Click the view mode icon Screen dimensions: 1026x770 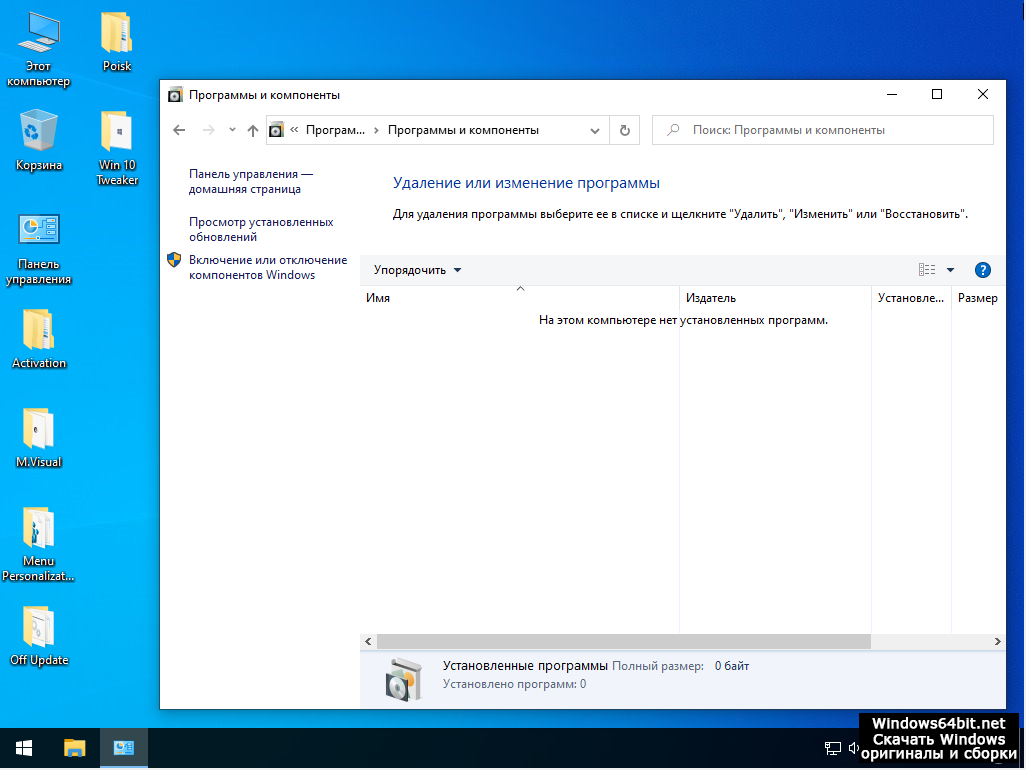point(927,270)
